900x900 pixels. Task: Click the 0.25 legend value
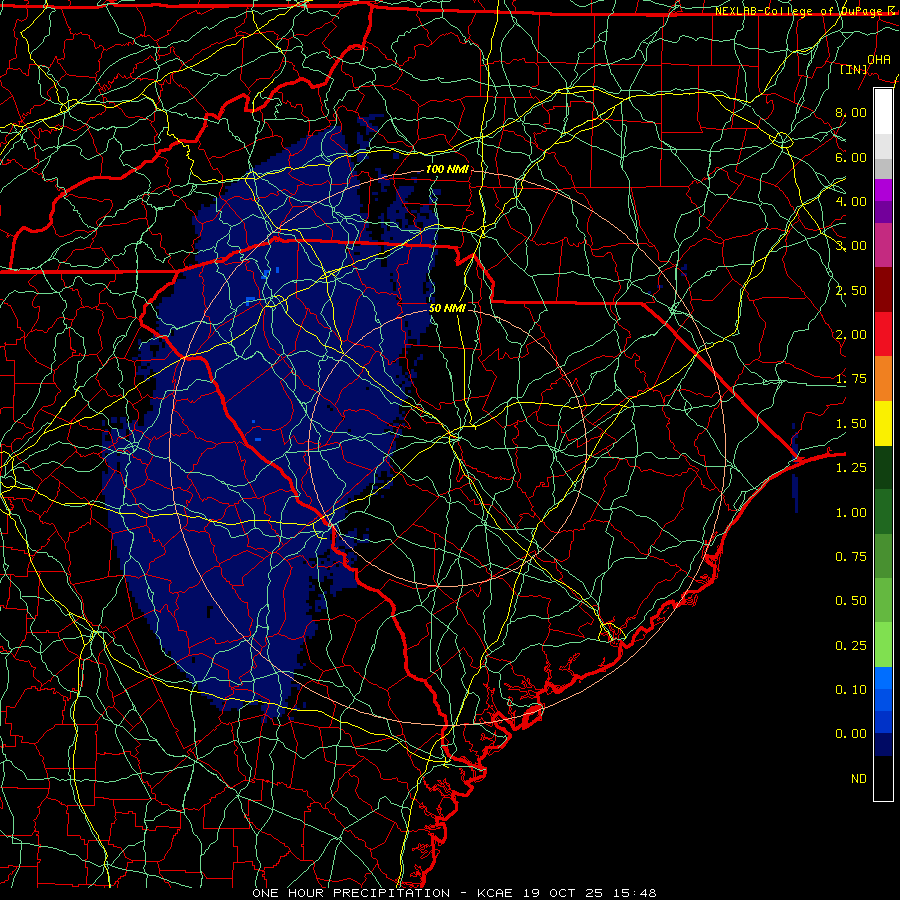[851, 646]
